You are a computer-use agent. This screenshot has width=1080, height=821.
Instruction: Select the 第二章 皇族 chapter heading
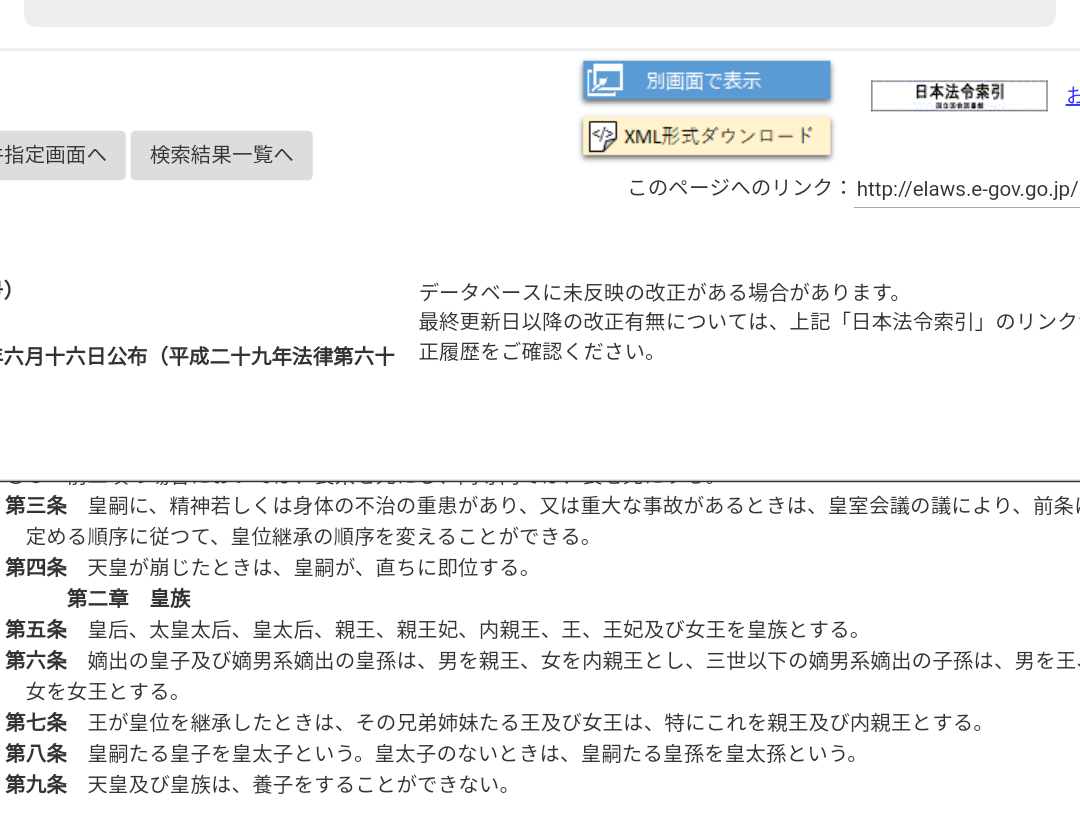(129, 599)
